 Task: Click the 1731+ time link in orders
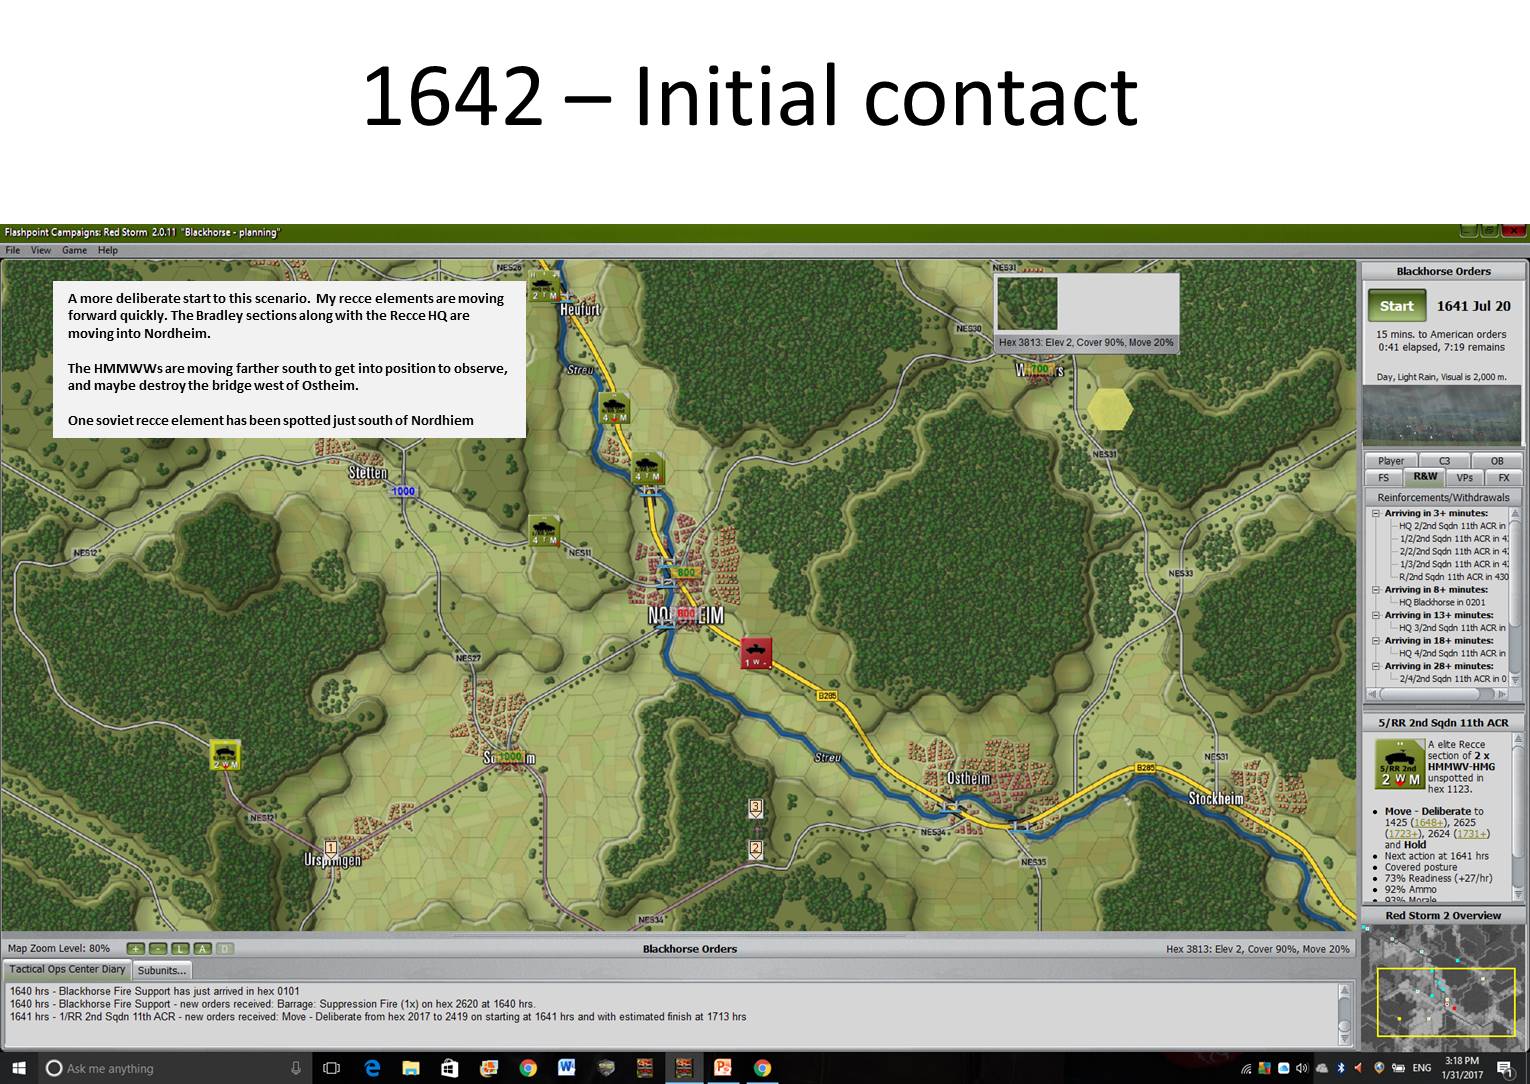click(x=1471, y=834)
